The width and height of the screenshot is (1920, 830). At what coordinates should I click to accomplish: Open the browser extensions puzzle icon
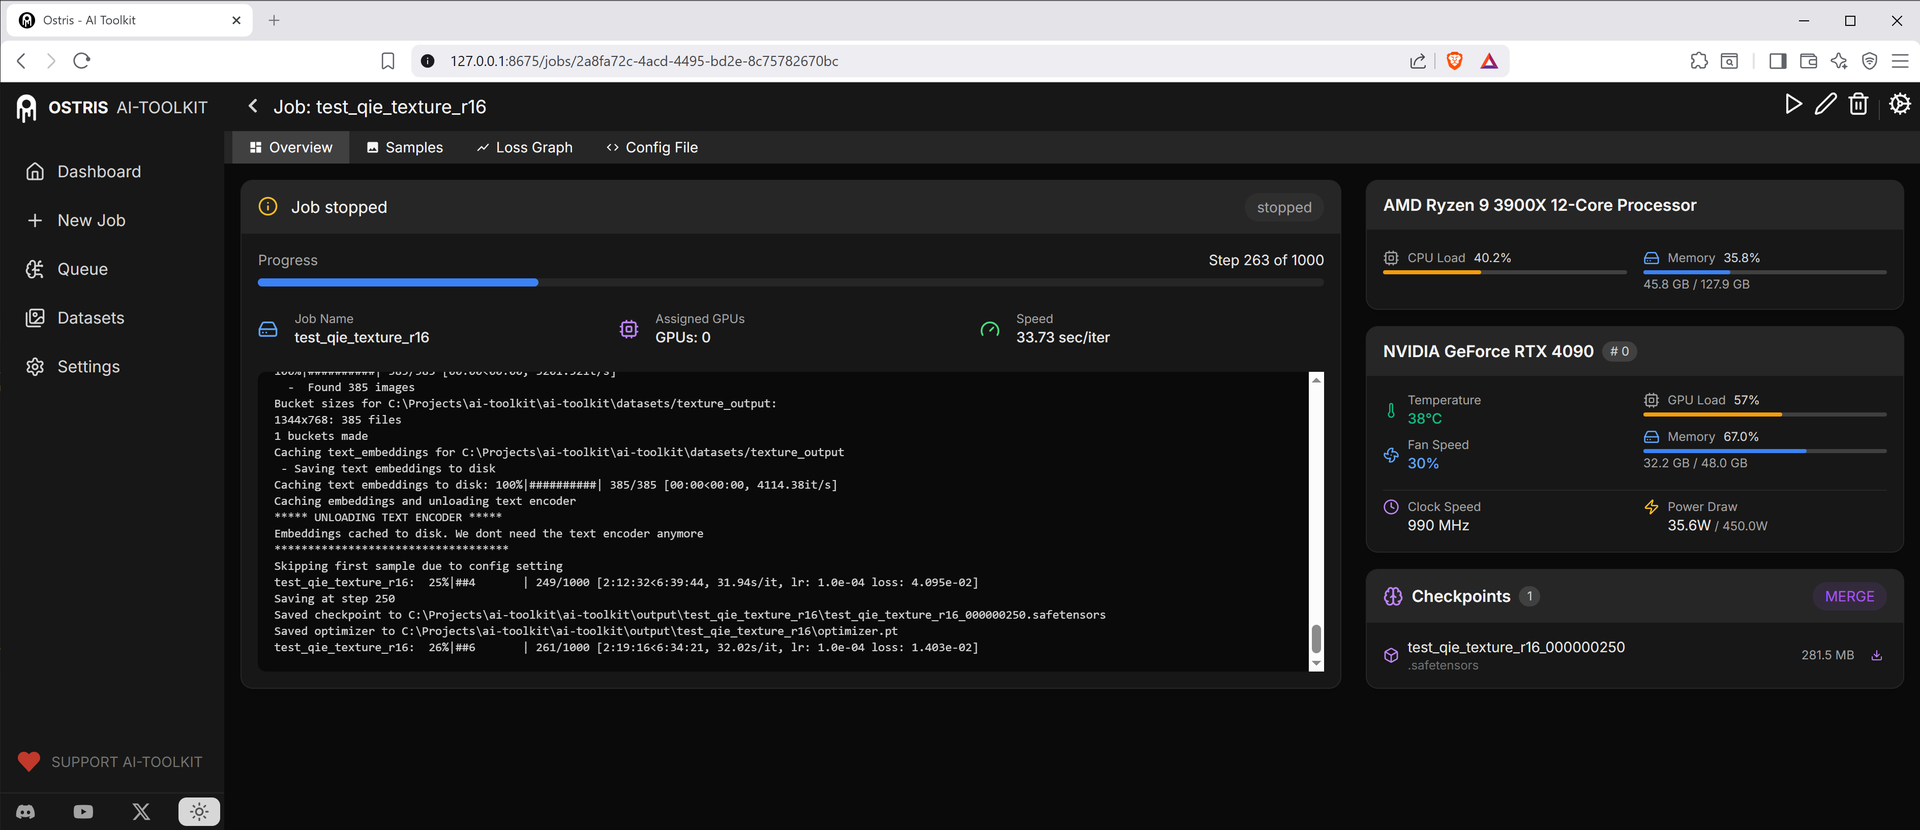(x=1699, y=61)
